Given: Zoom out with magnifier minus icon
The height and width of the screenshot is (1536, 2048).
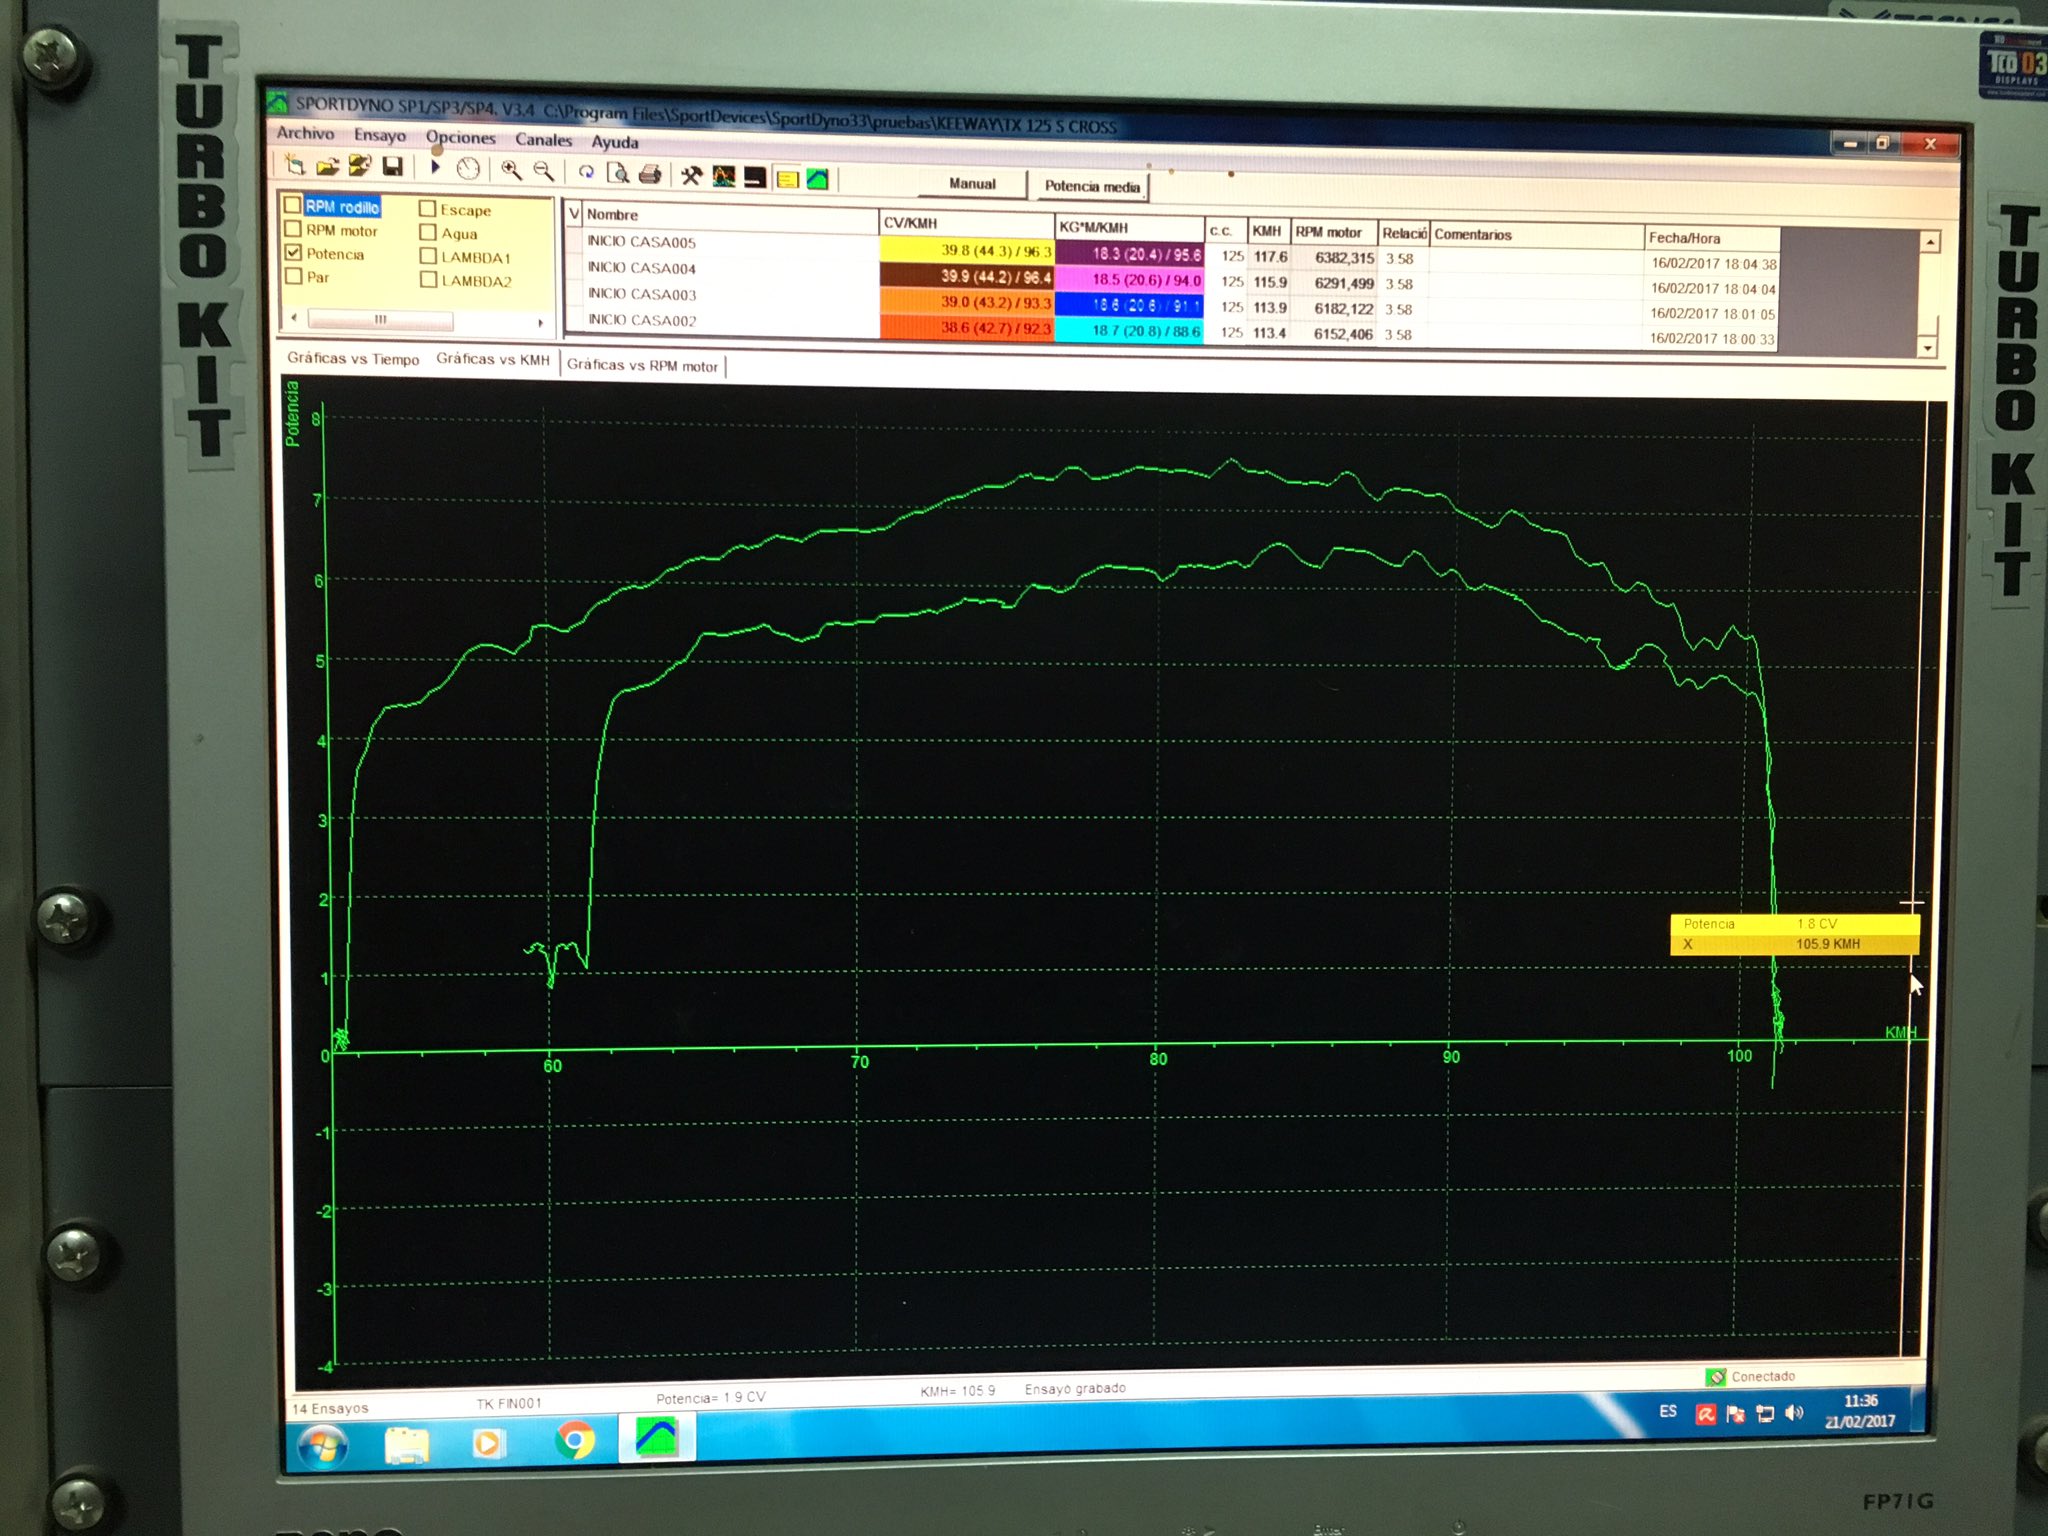Looking at the screenshot, I should pyautogui.click(x=544, y=170).
